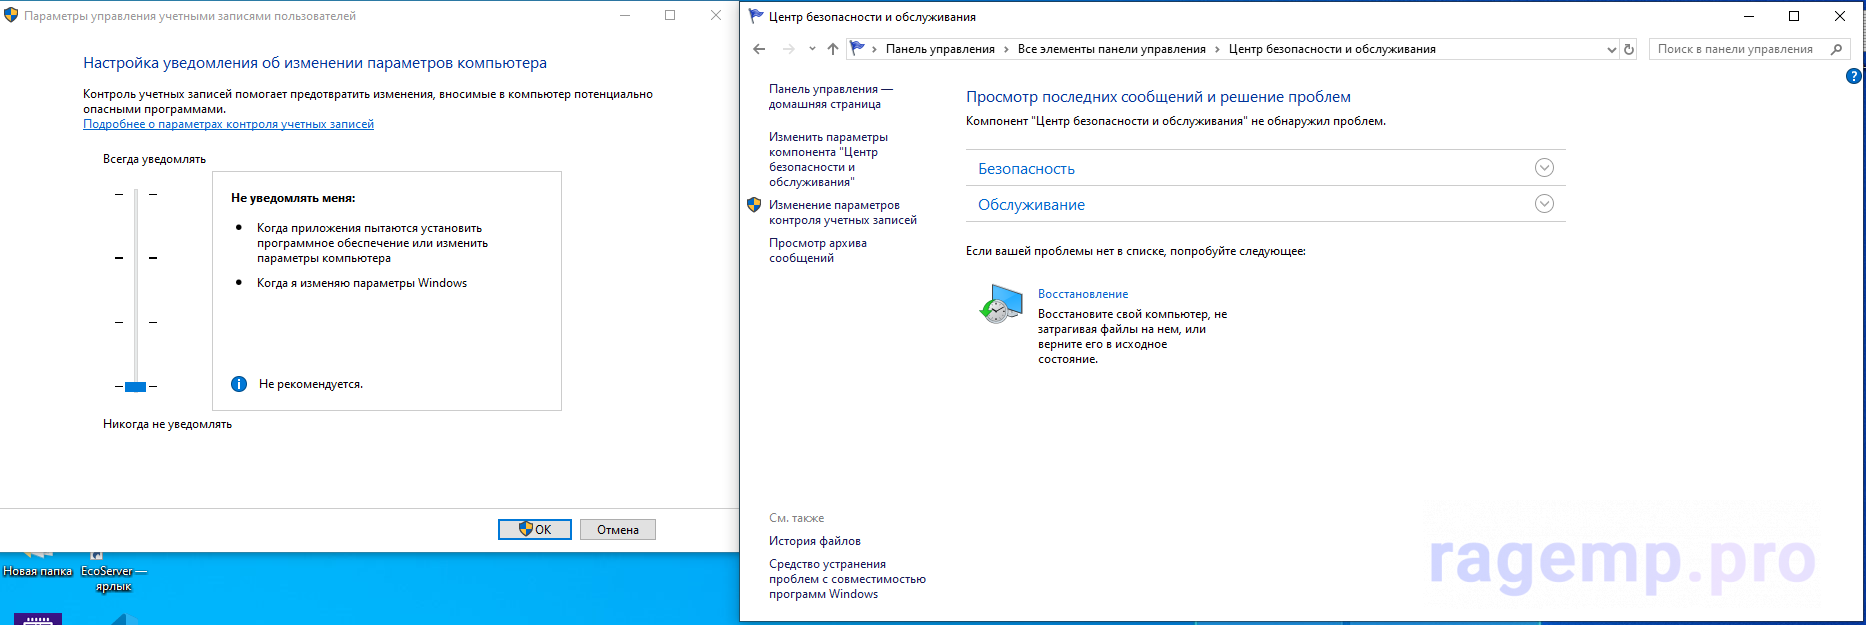The width and height of the screenshot is (1866, 625).
Task: Click flag icon in address bar
Action: click(x=857, y=48)
